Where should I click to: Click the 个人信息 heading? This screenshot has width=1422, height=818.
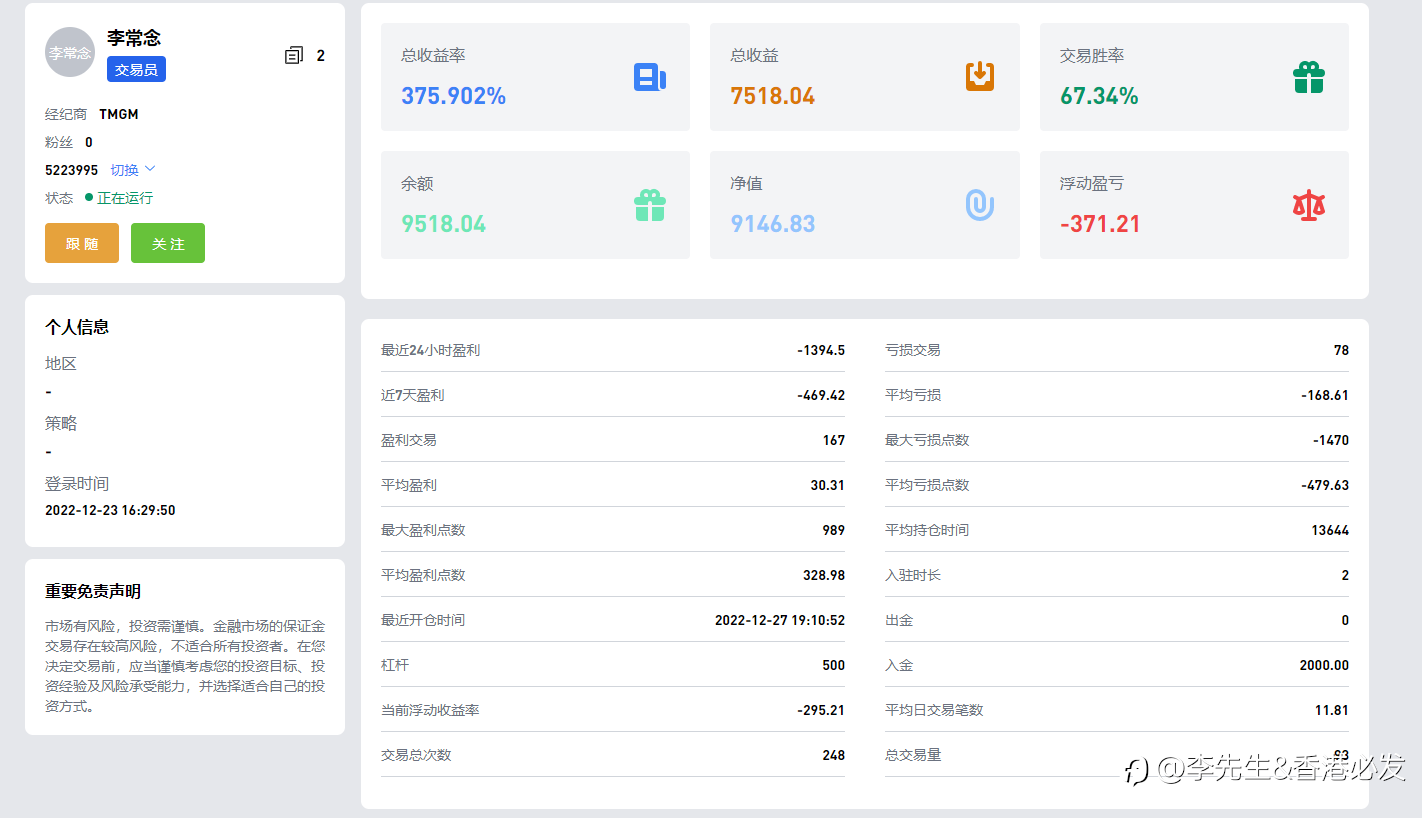pos(77,327)
